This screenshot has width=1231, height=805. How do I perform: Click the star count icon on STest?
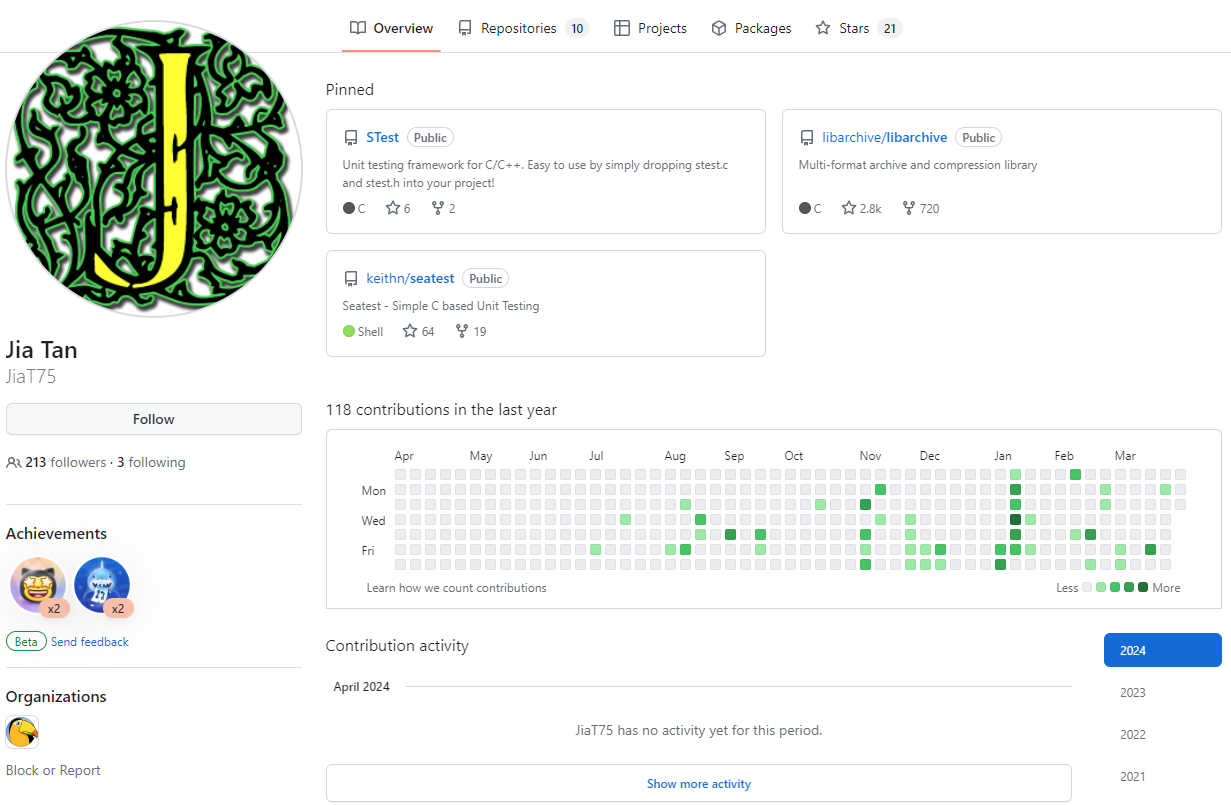click(x=393, y=208)
